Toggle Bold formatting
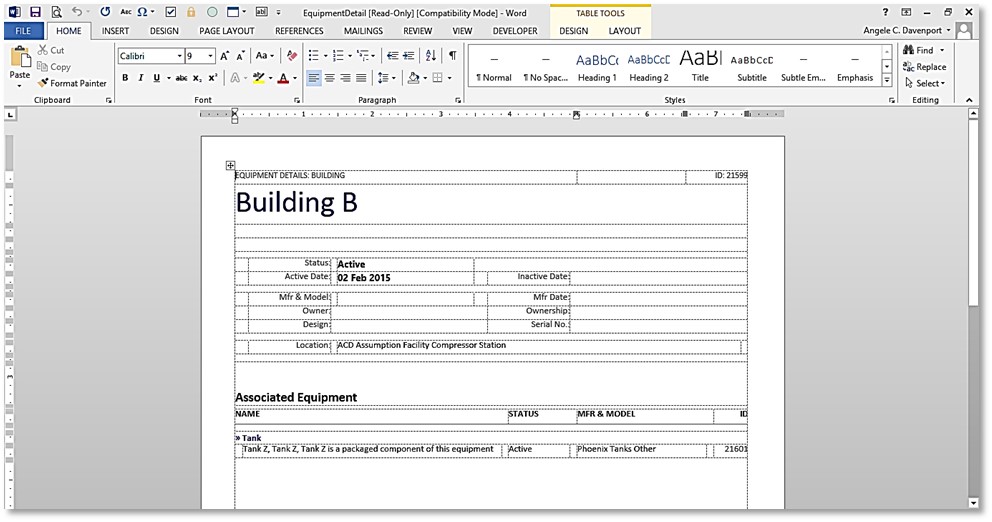 (x=125, y=78)
